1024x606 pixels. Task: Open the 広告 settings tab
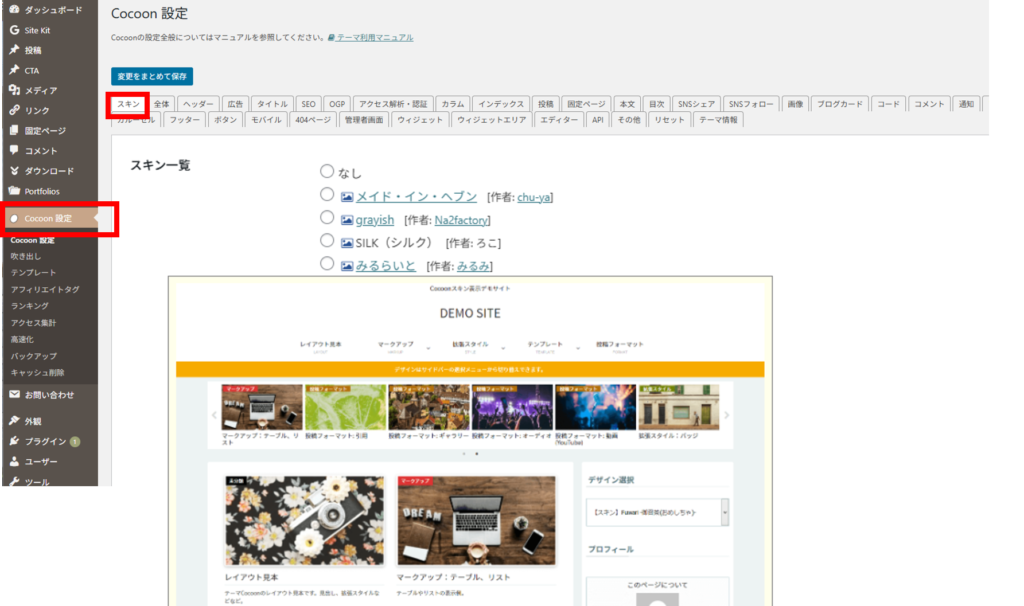(235, 104)
